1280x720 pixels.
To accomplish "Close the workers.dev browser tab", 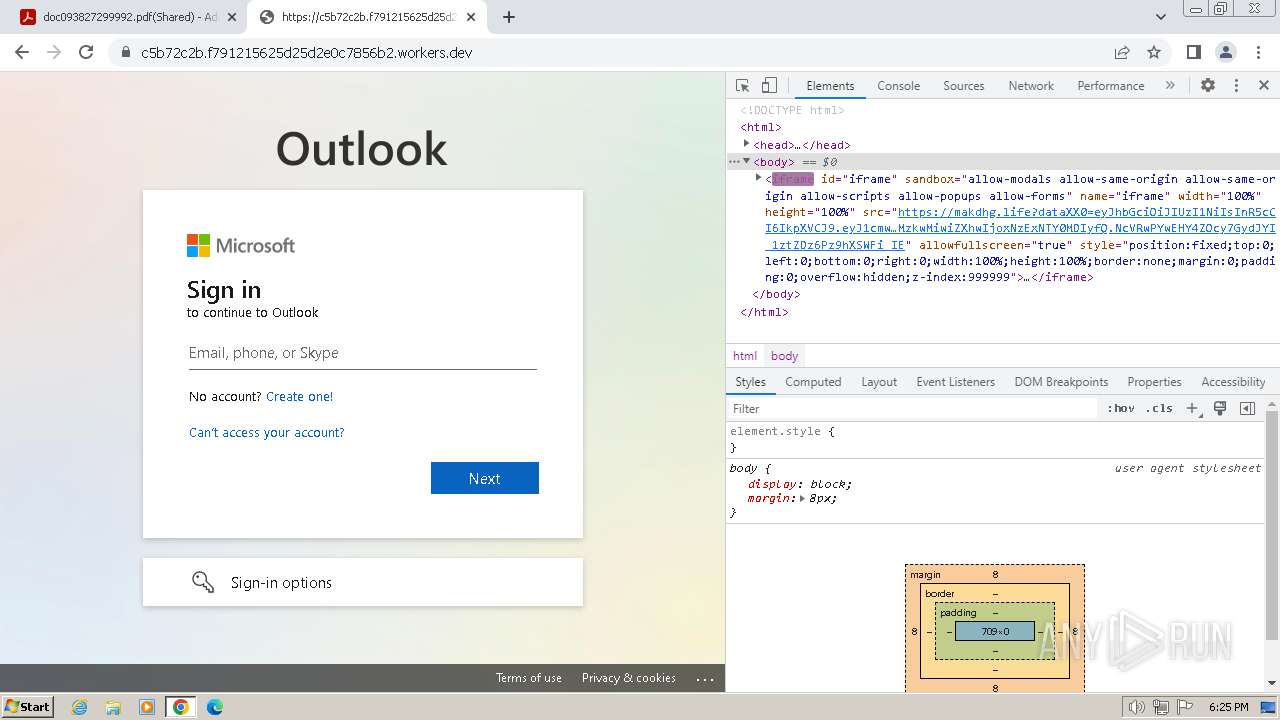I will click(x=471, y=17).
